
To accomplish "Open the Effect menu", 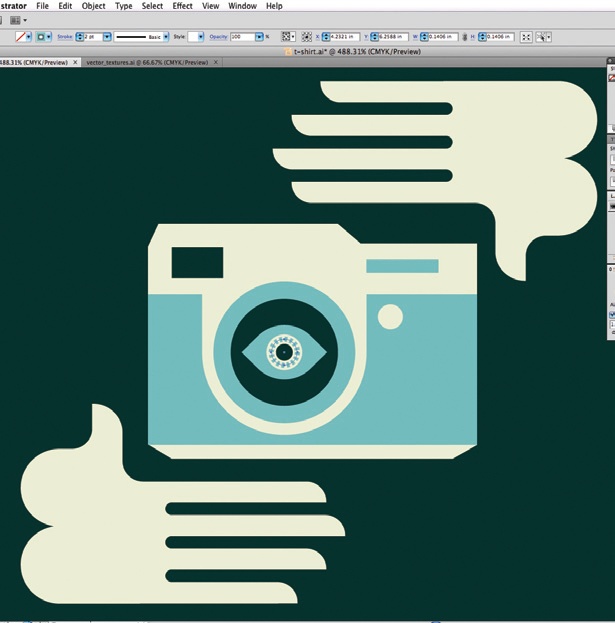I will (x=182, y=6).
